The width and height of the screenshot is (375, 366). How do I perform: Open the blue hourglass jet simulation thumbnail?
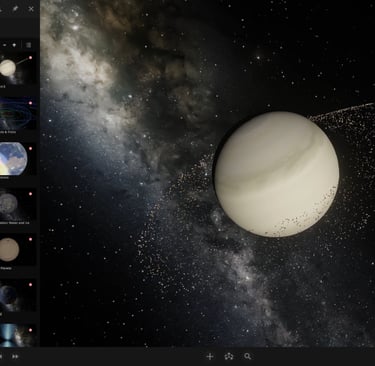pyautogui.click(x=18, y=336)
